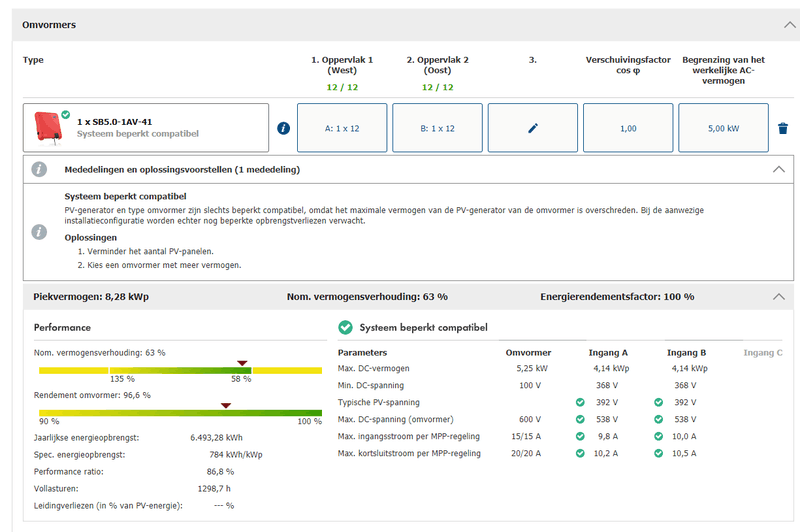
Task: Click the cos φ value field 1,00
Action: [628, 129]
